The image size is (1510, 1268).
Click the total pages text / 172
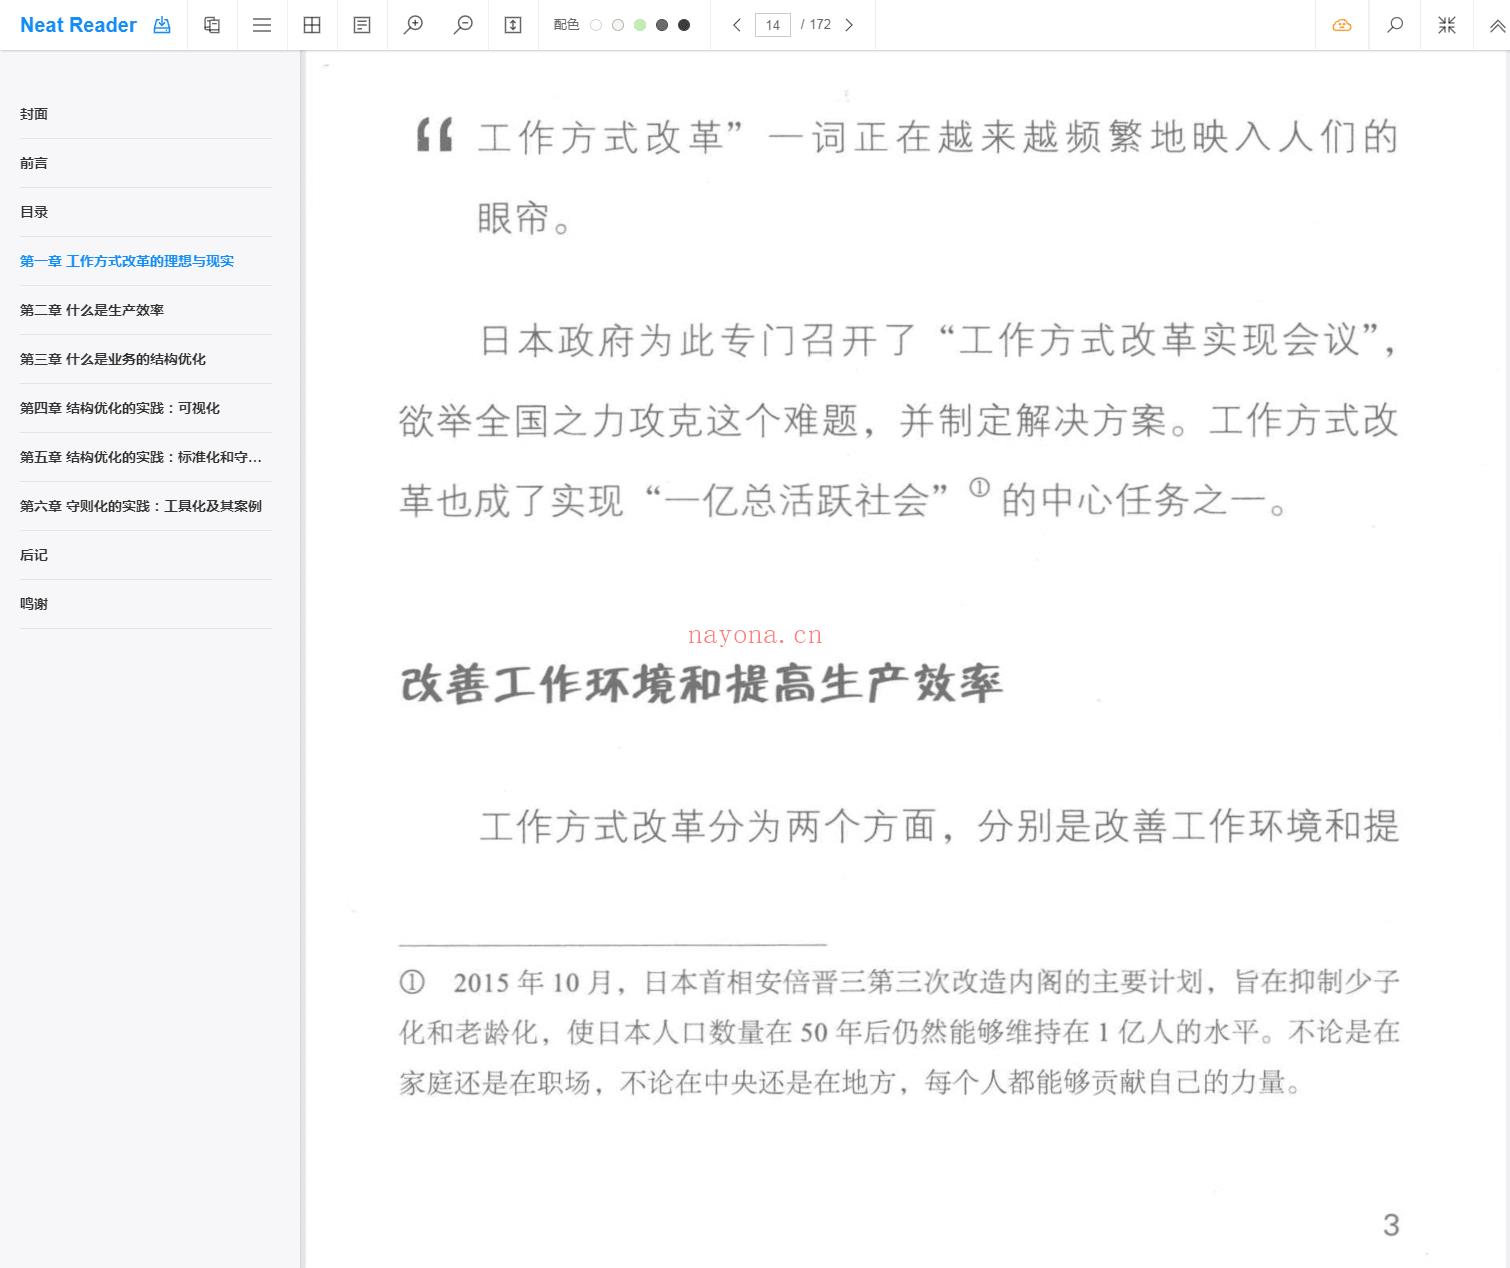point(816,25)
